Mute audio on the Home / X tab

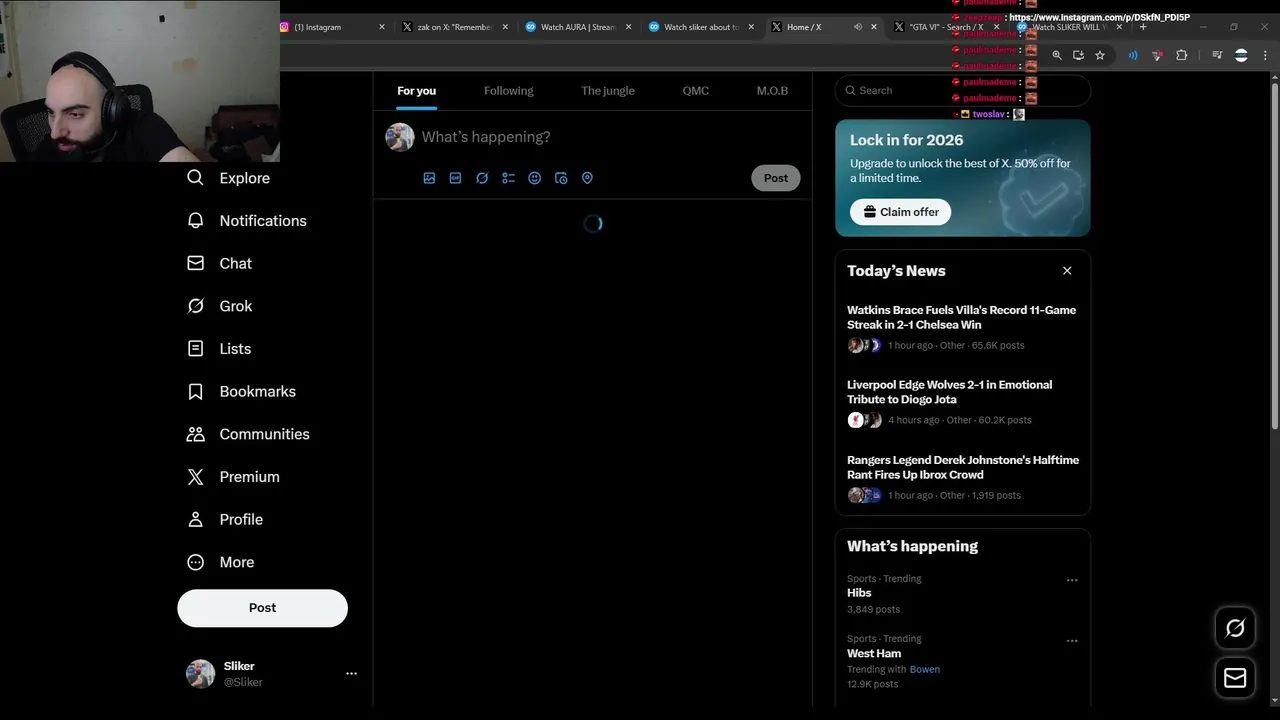pos(857,27)
